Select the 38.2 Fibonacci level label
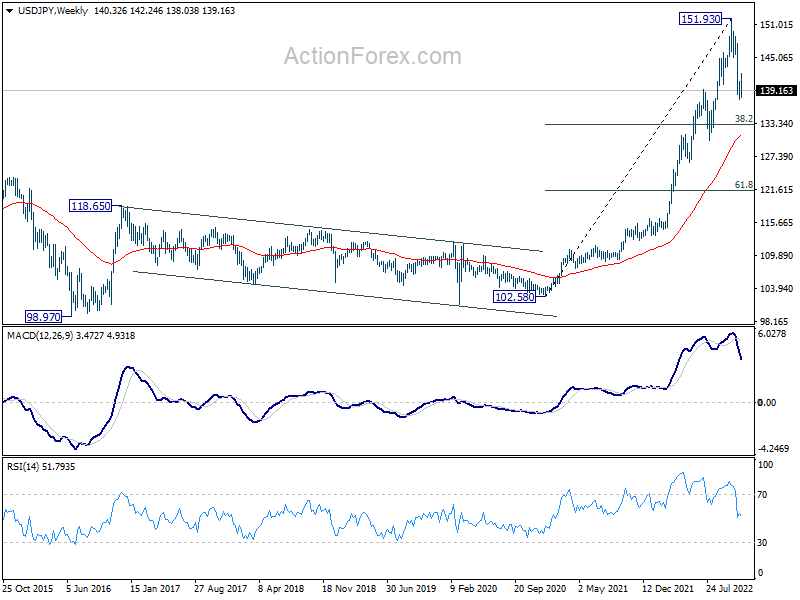Image resolution: width=800 pixels, height=600 pixels. [743, 119]
